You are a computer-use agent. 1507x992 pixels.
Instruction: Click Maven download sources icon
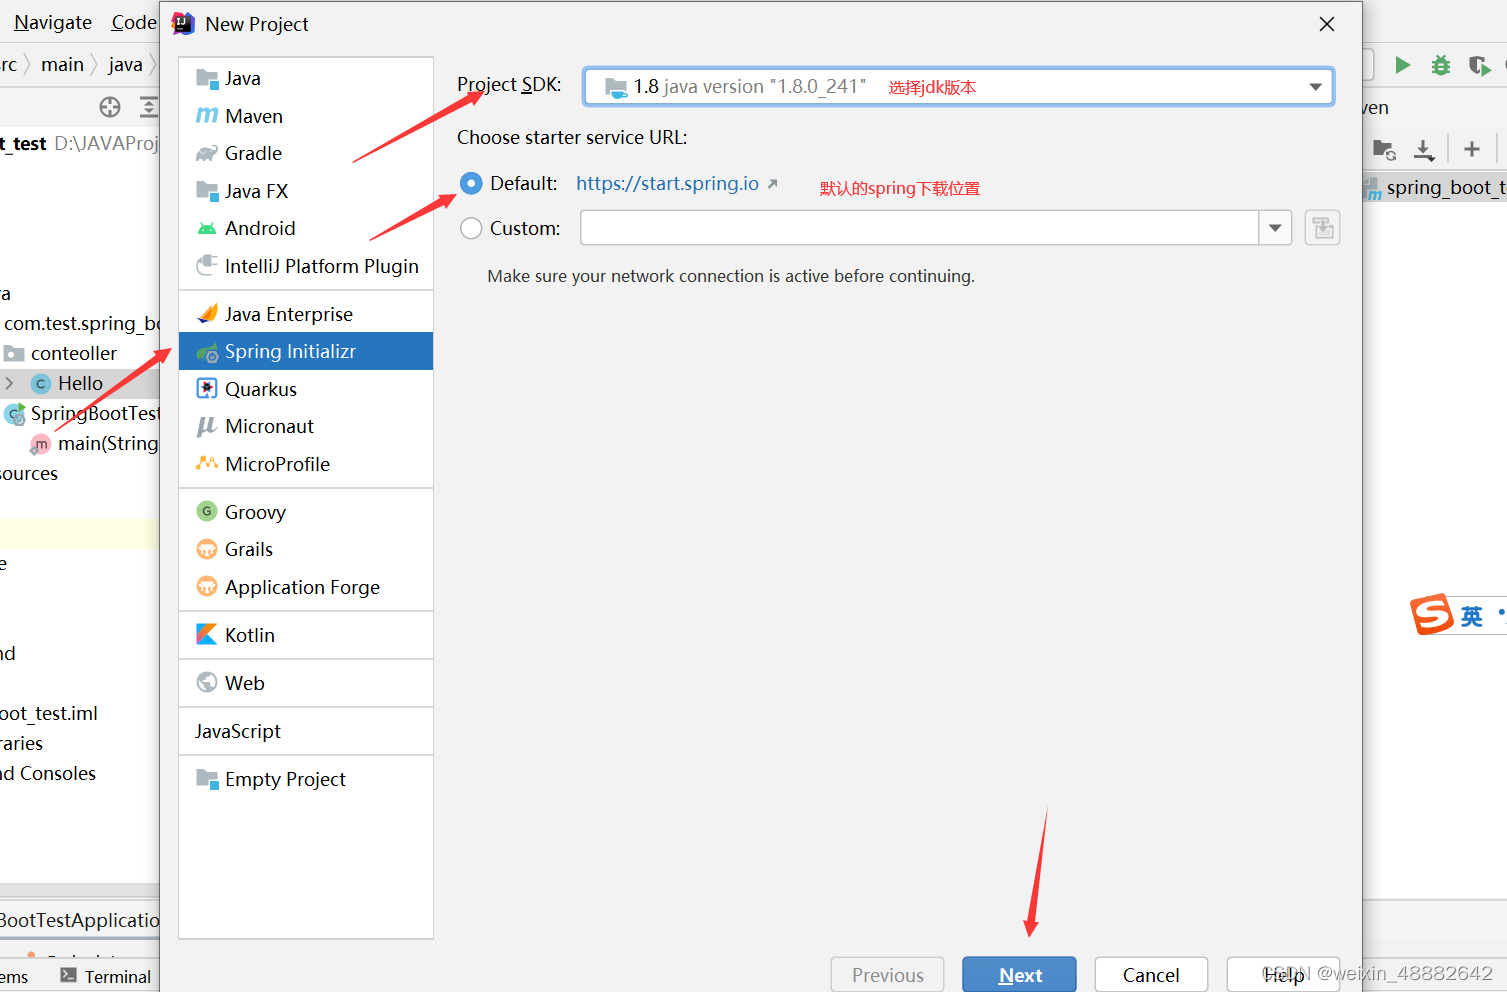(1424, 150)
